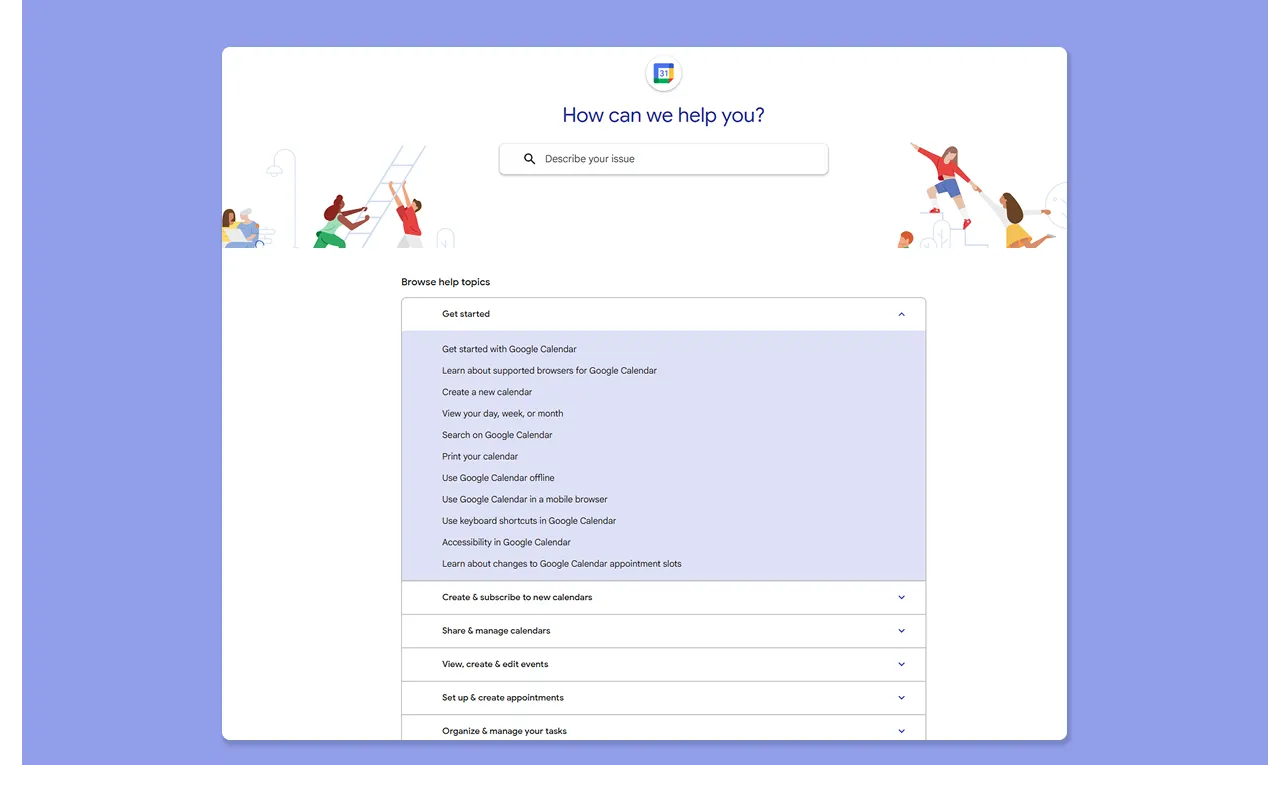Expand 'View, create & edit events' chevron
Screen dimensions: 1288x788
click(901, 665)
